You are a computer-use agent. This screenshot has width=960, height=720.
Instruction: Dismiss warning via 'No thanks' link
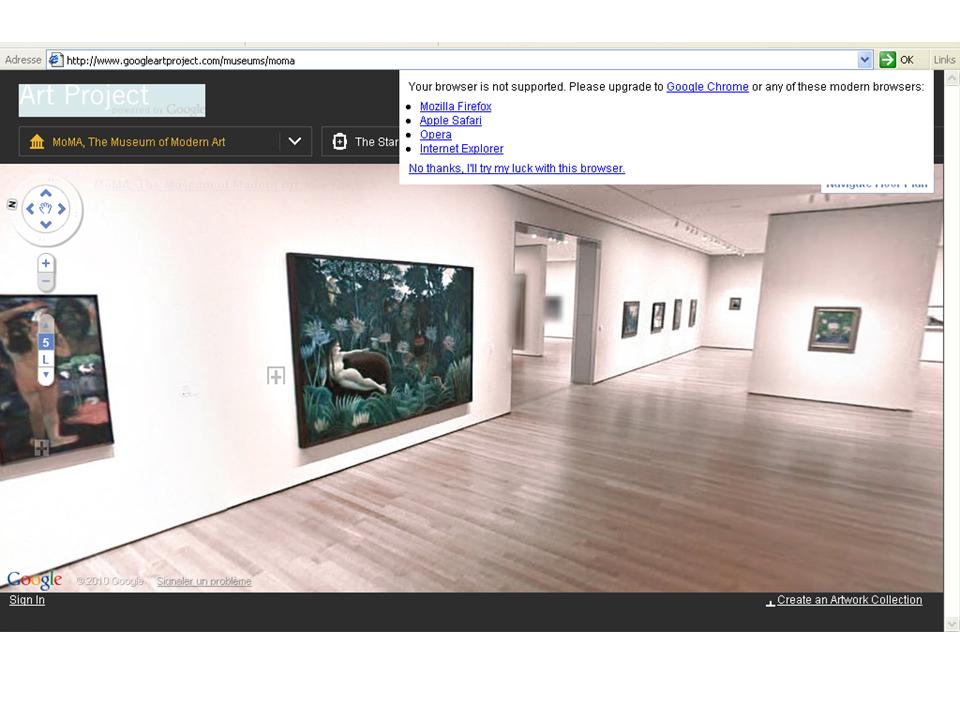(x=516, y=169)
